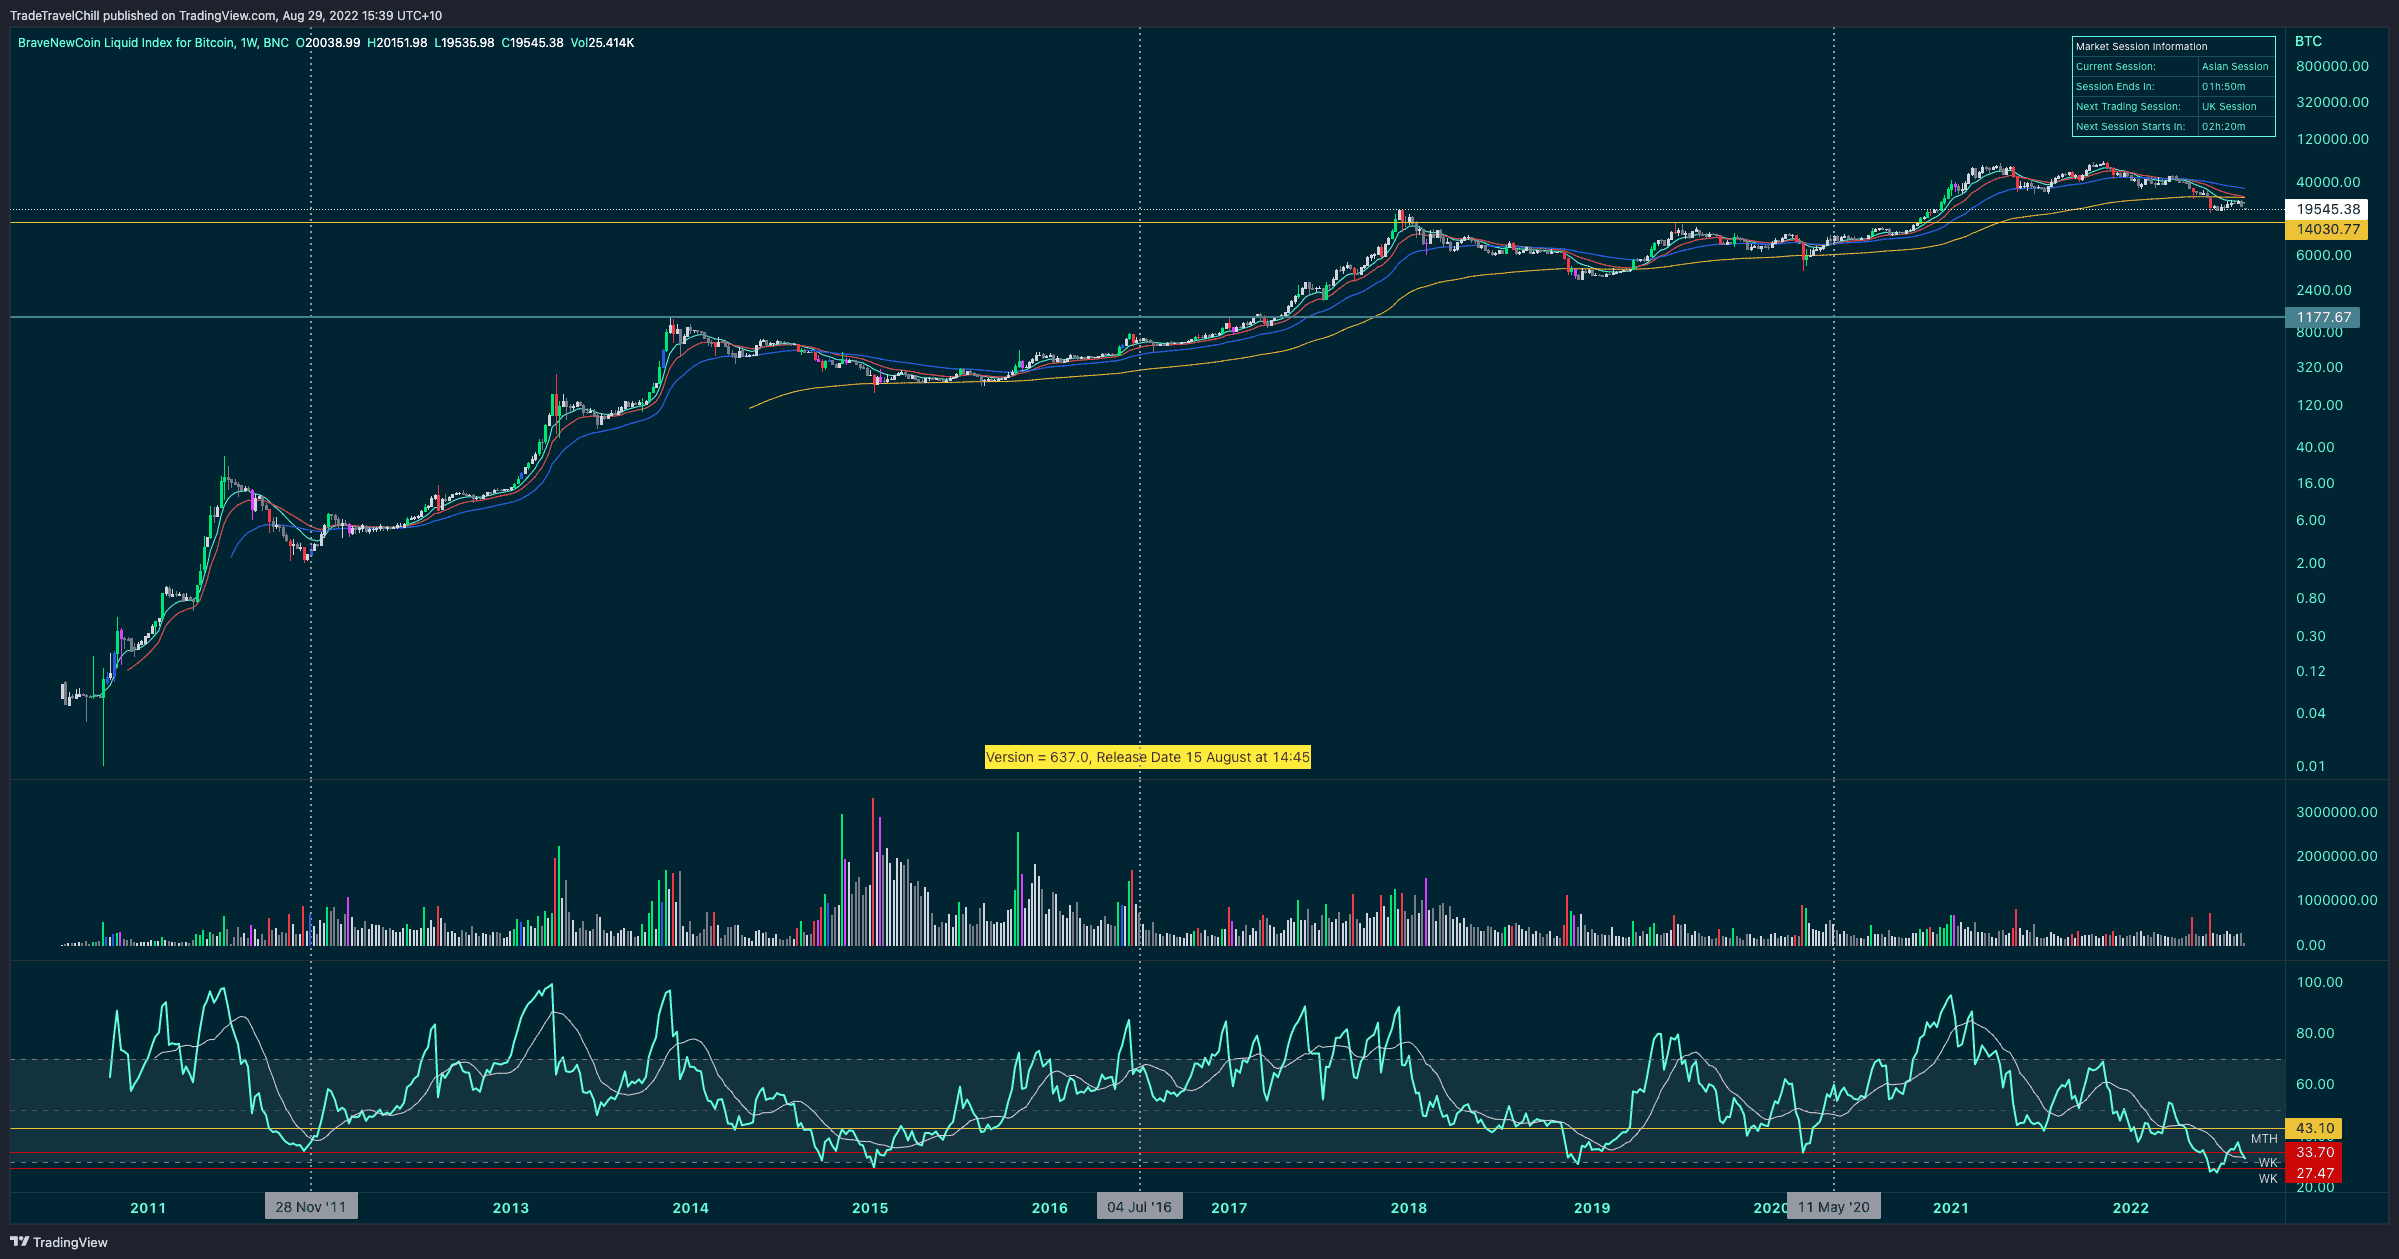Image resolution: width=2399 pixels, height=1259 pixels.
Task: Click the RSI 43.10 yellow level label
Action: point(2315,1128)
